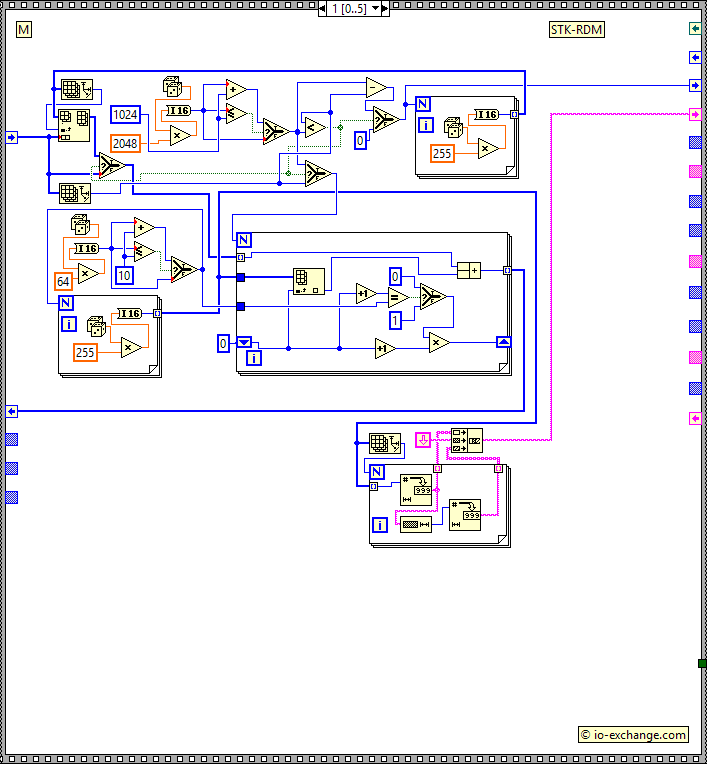Select the M label box
This screenshot has width=707, height=764.
tap(24, 30)
